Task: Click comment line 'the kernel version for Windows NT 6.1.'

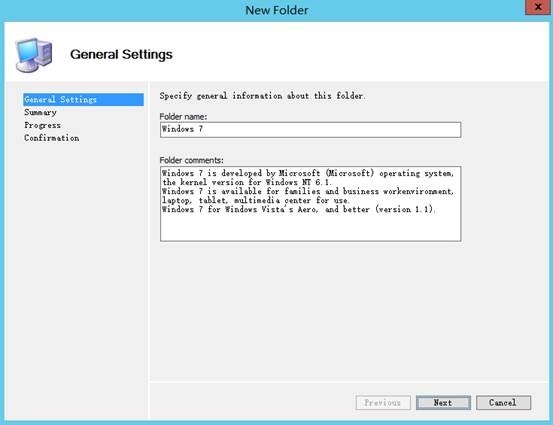Action: point(247,182)
